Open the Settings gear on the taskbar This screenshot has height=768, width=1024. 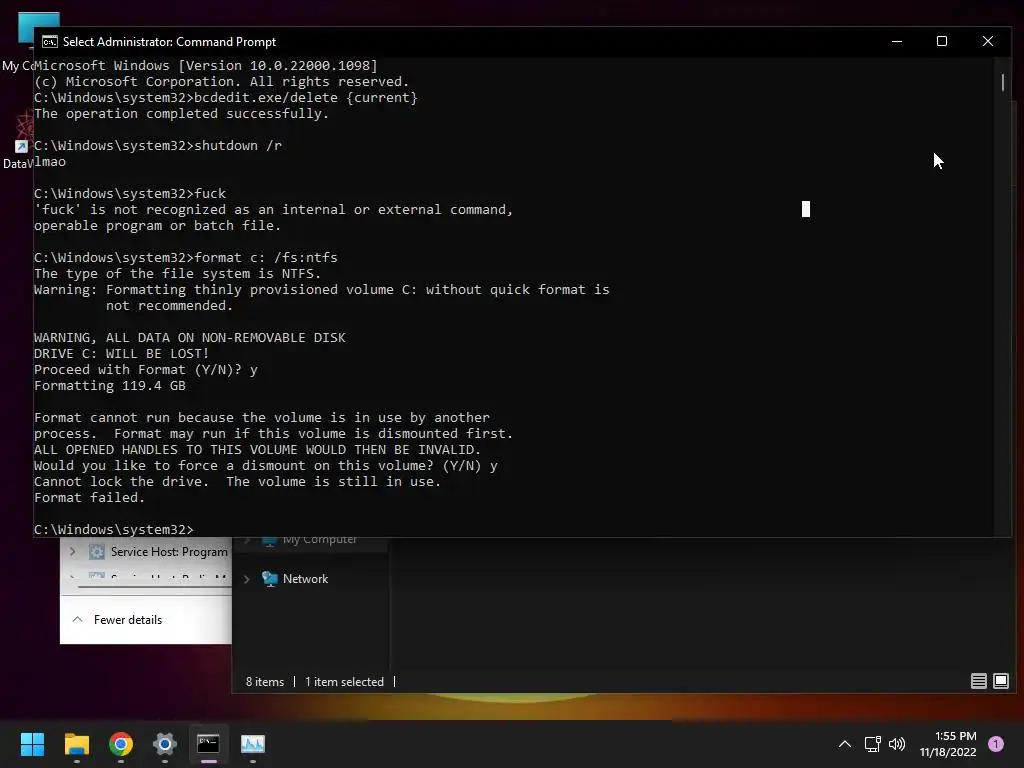tap(165, 744)
